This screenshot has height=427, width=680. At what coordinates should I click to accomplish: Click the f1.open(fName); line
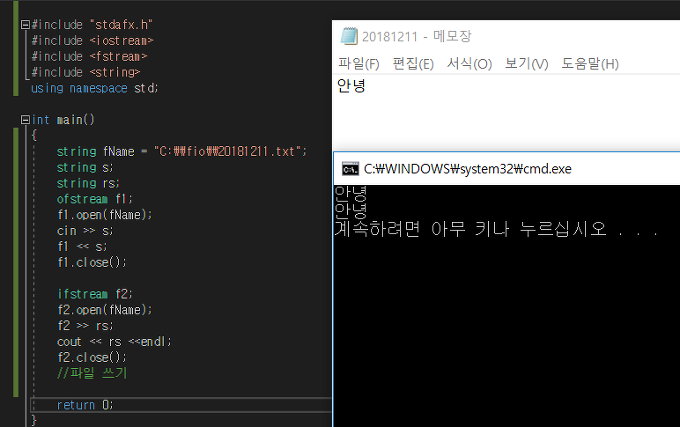(105, 215)
